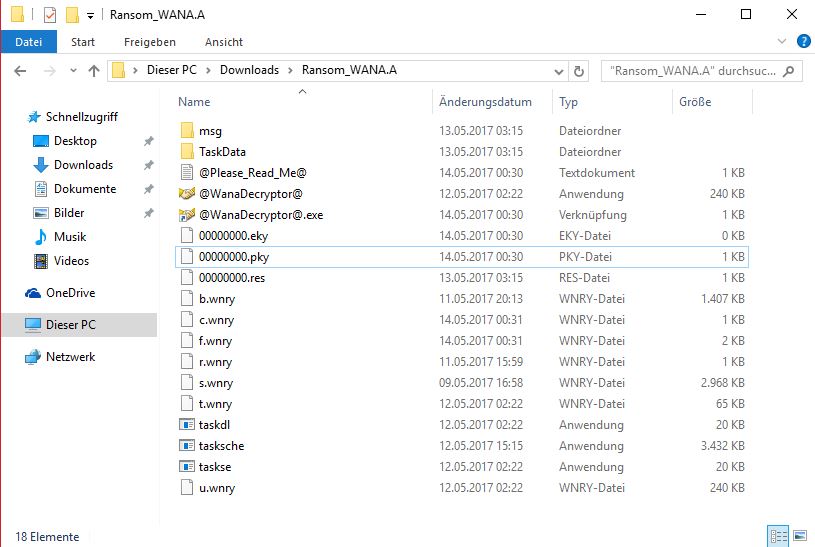Switch to the Ansicht tab
Screen dimensions: 815x547
point(223,42)
